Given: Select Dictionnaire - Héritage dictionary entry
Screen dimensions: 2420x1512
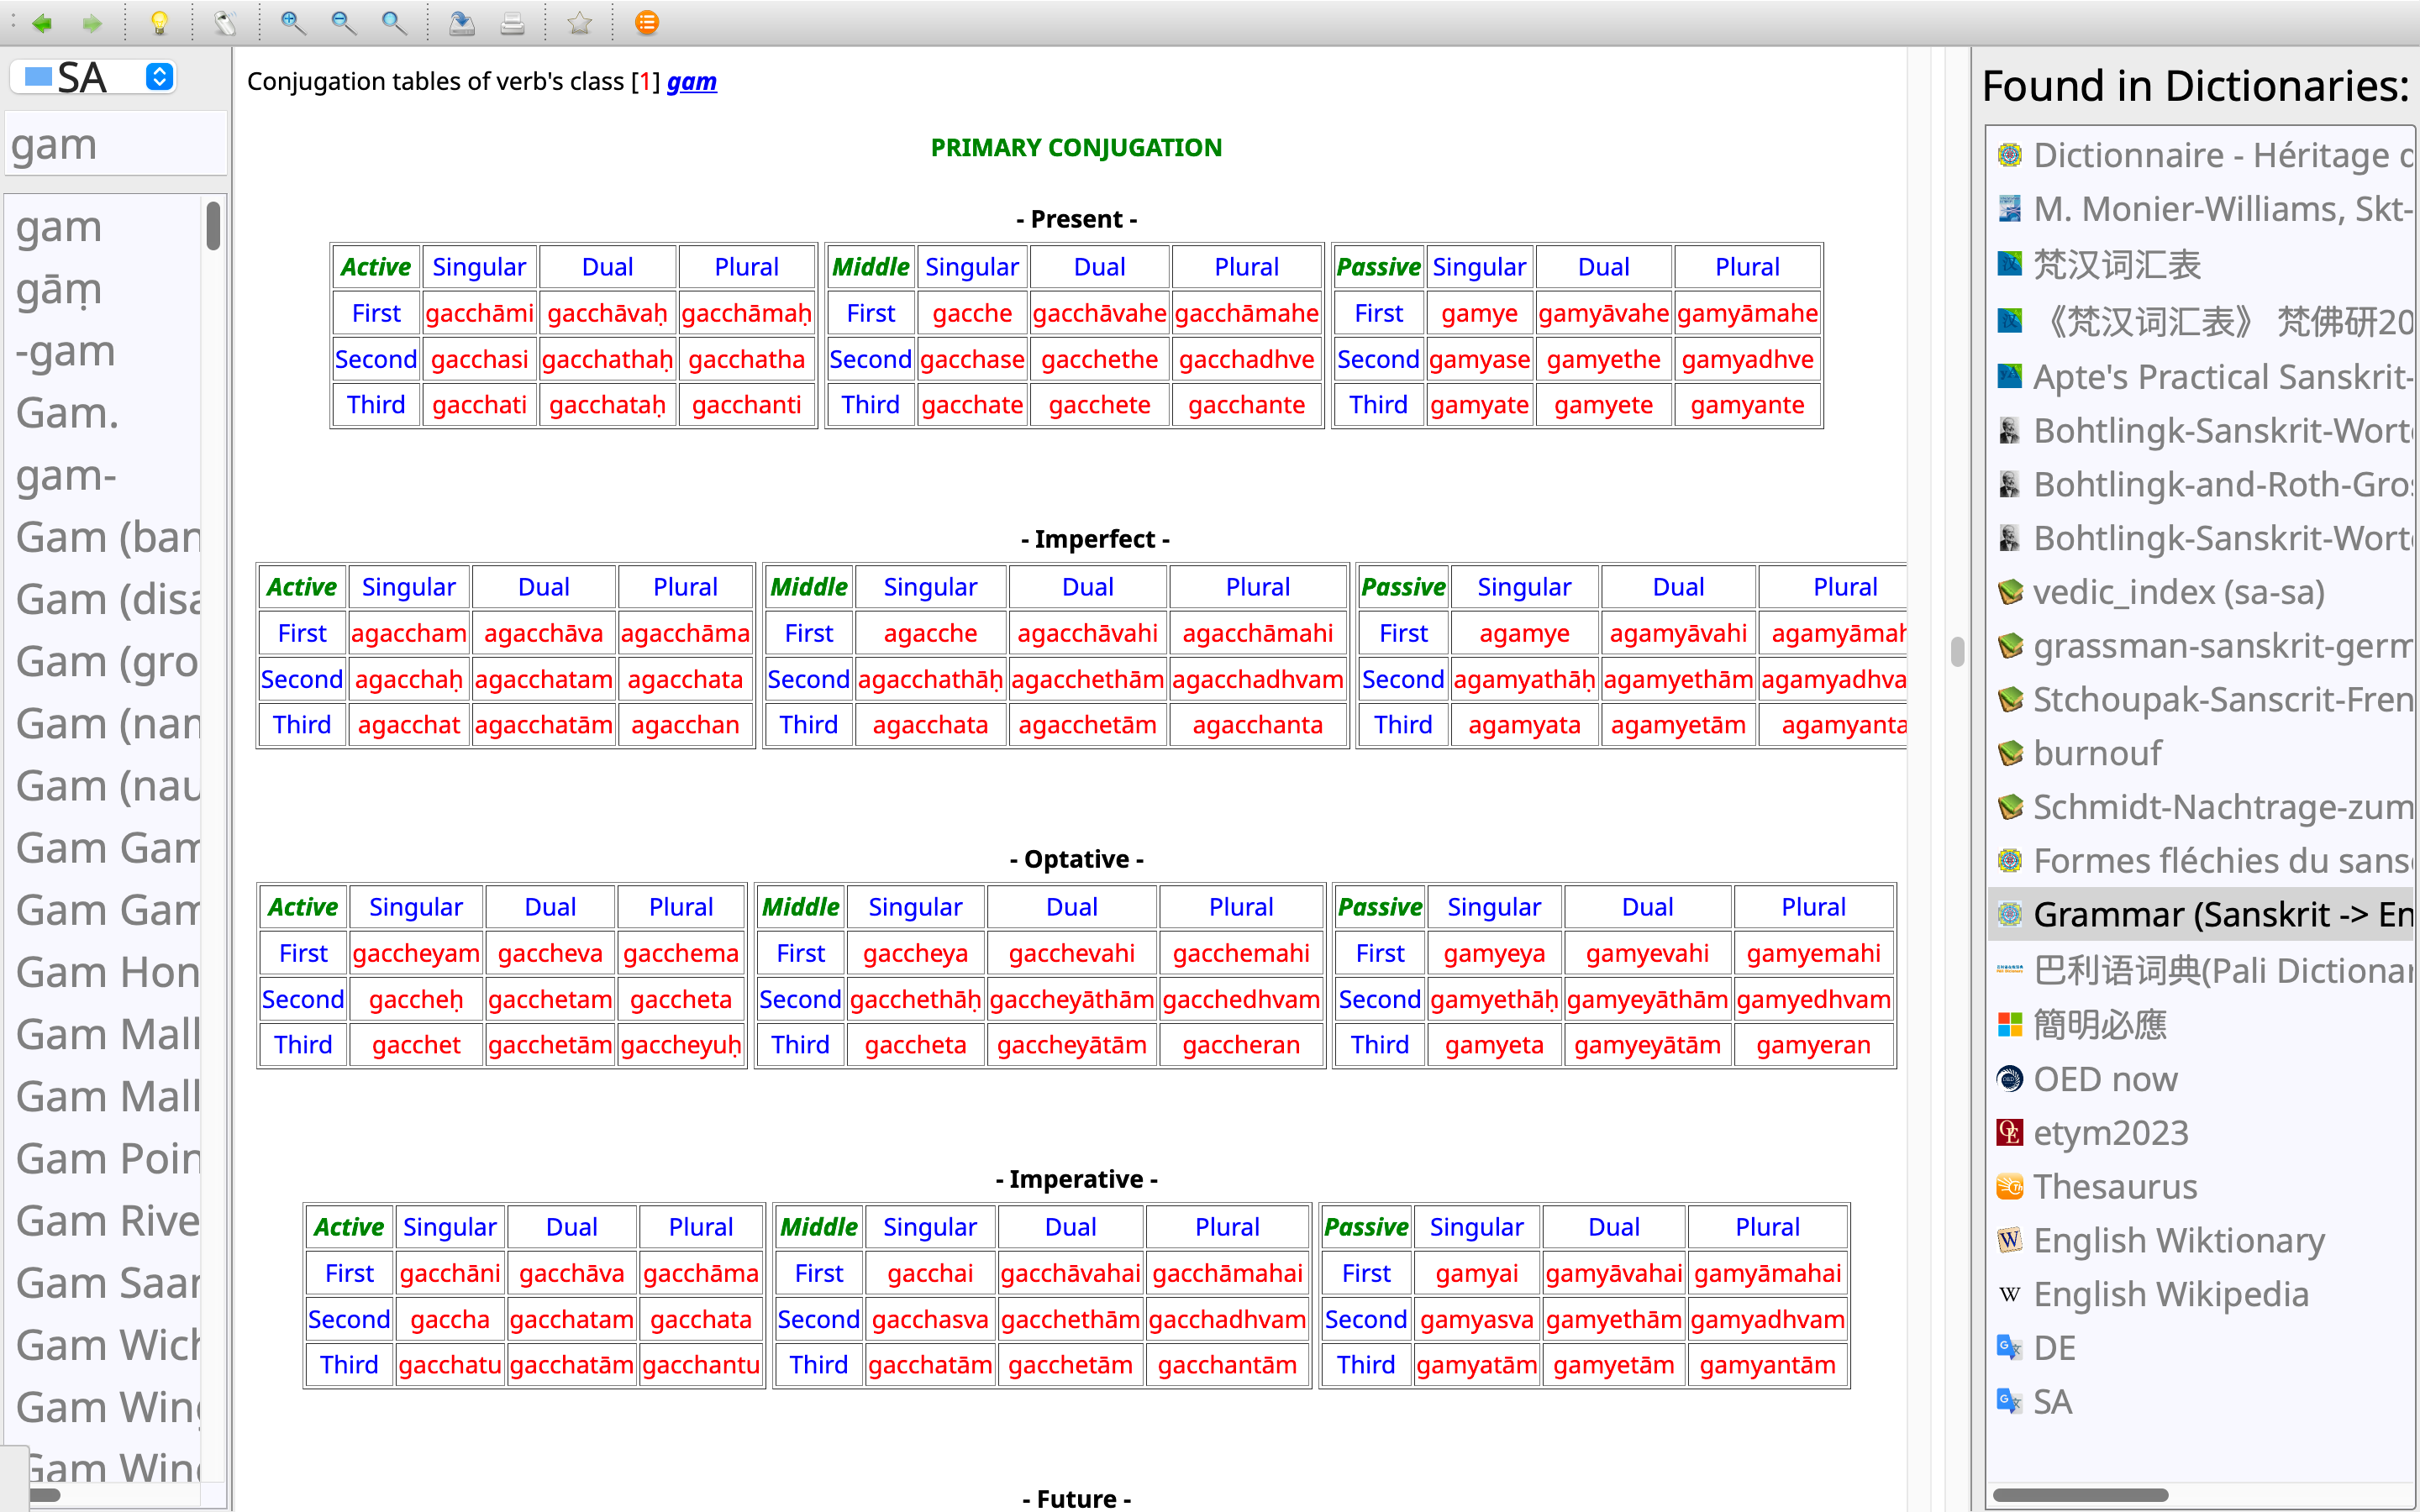Looking at the screenshot, I should [2200, 155].
